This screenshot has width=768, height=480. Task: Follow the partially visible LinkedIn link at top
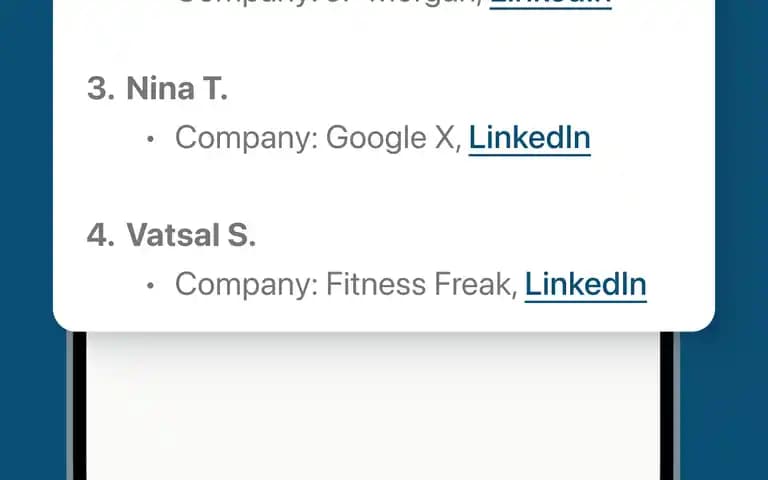tap(551, 4)
